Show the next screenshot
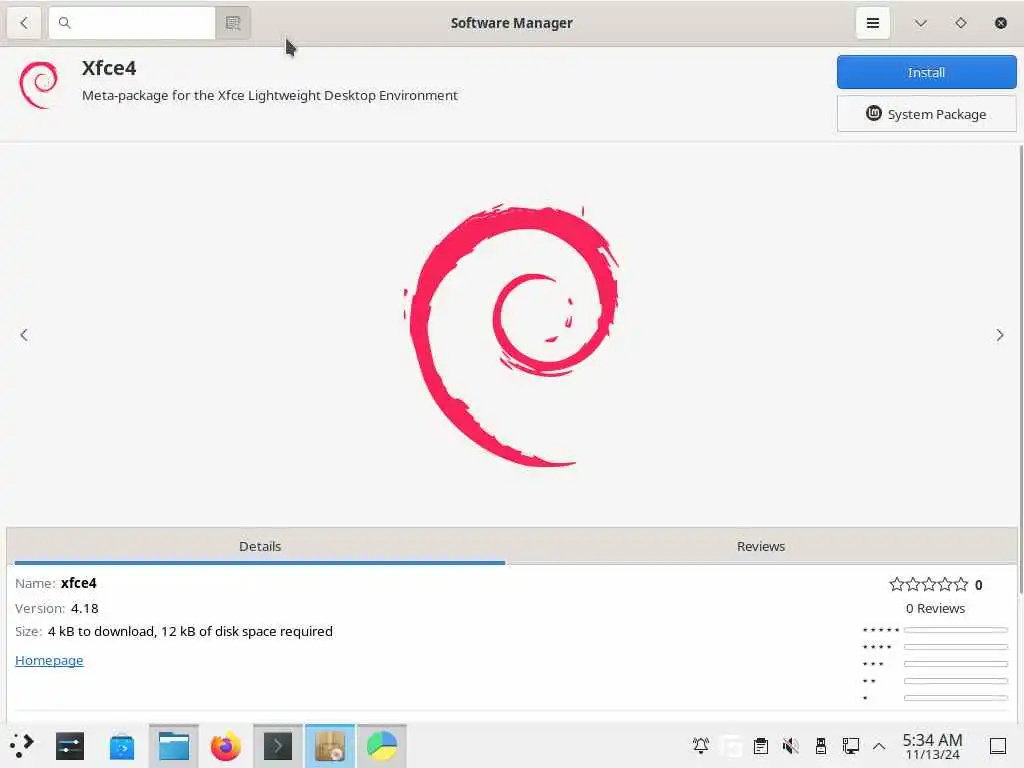This screenshot has height=768, width=1024. pos(999,335)
